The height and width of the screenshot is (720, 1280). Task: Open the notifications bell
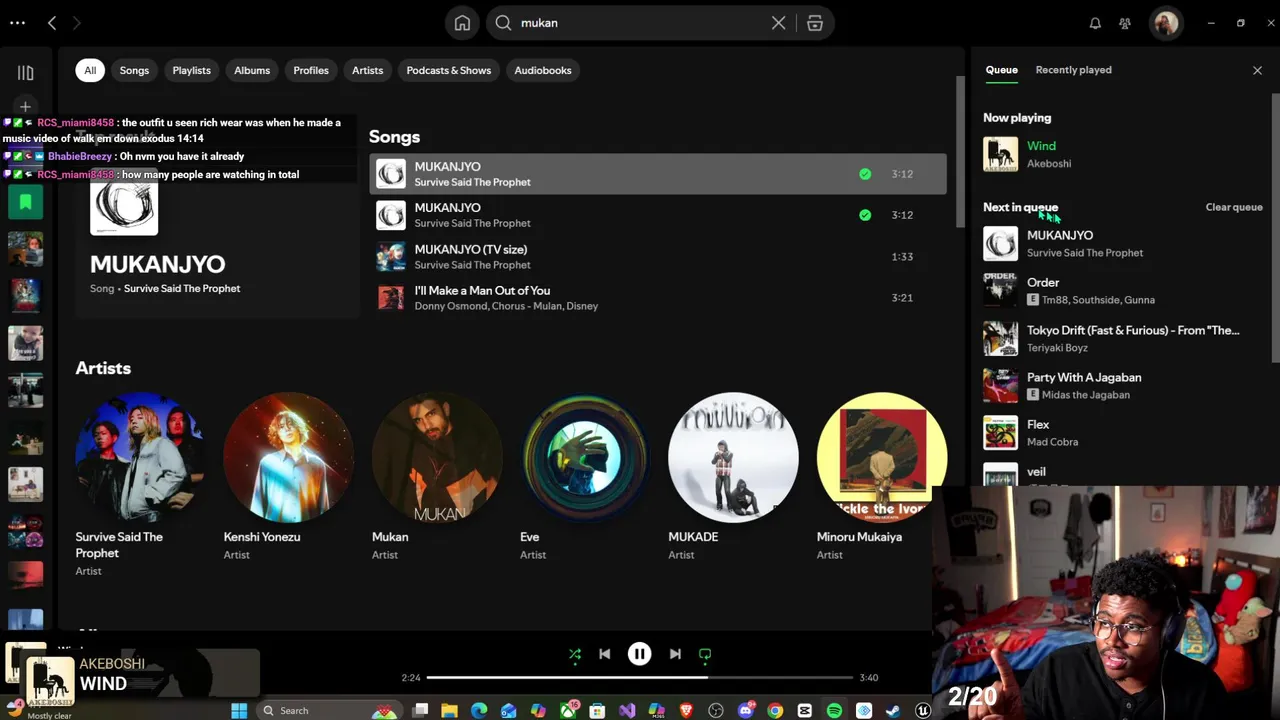1095,23
